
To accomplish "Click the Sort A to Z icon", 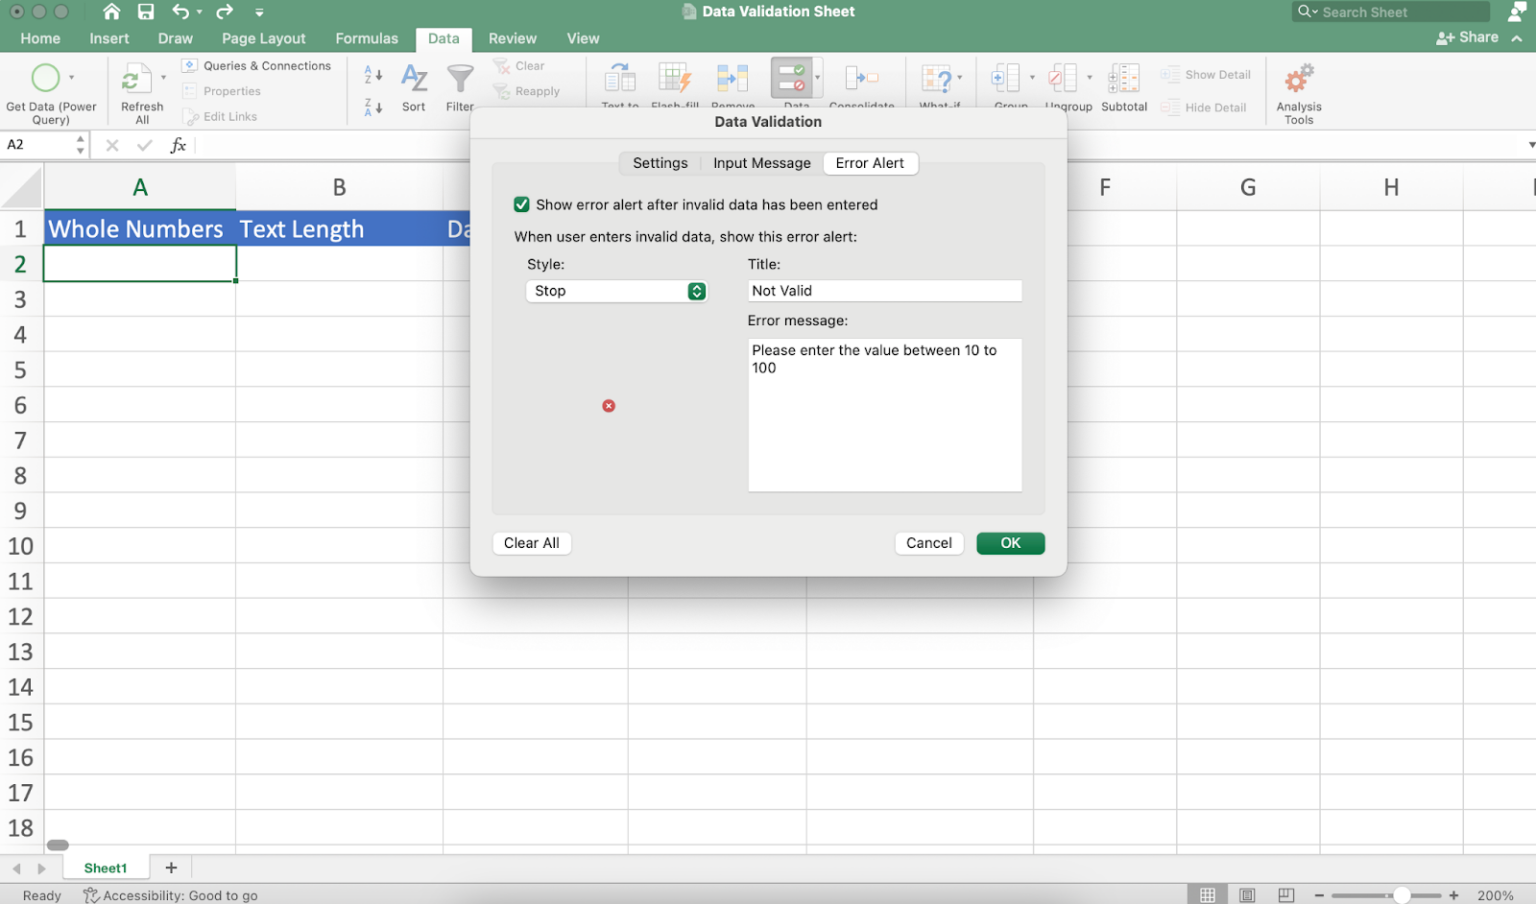I will click(371, 75).
